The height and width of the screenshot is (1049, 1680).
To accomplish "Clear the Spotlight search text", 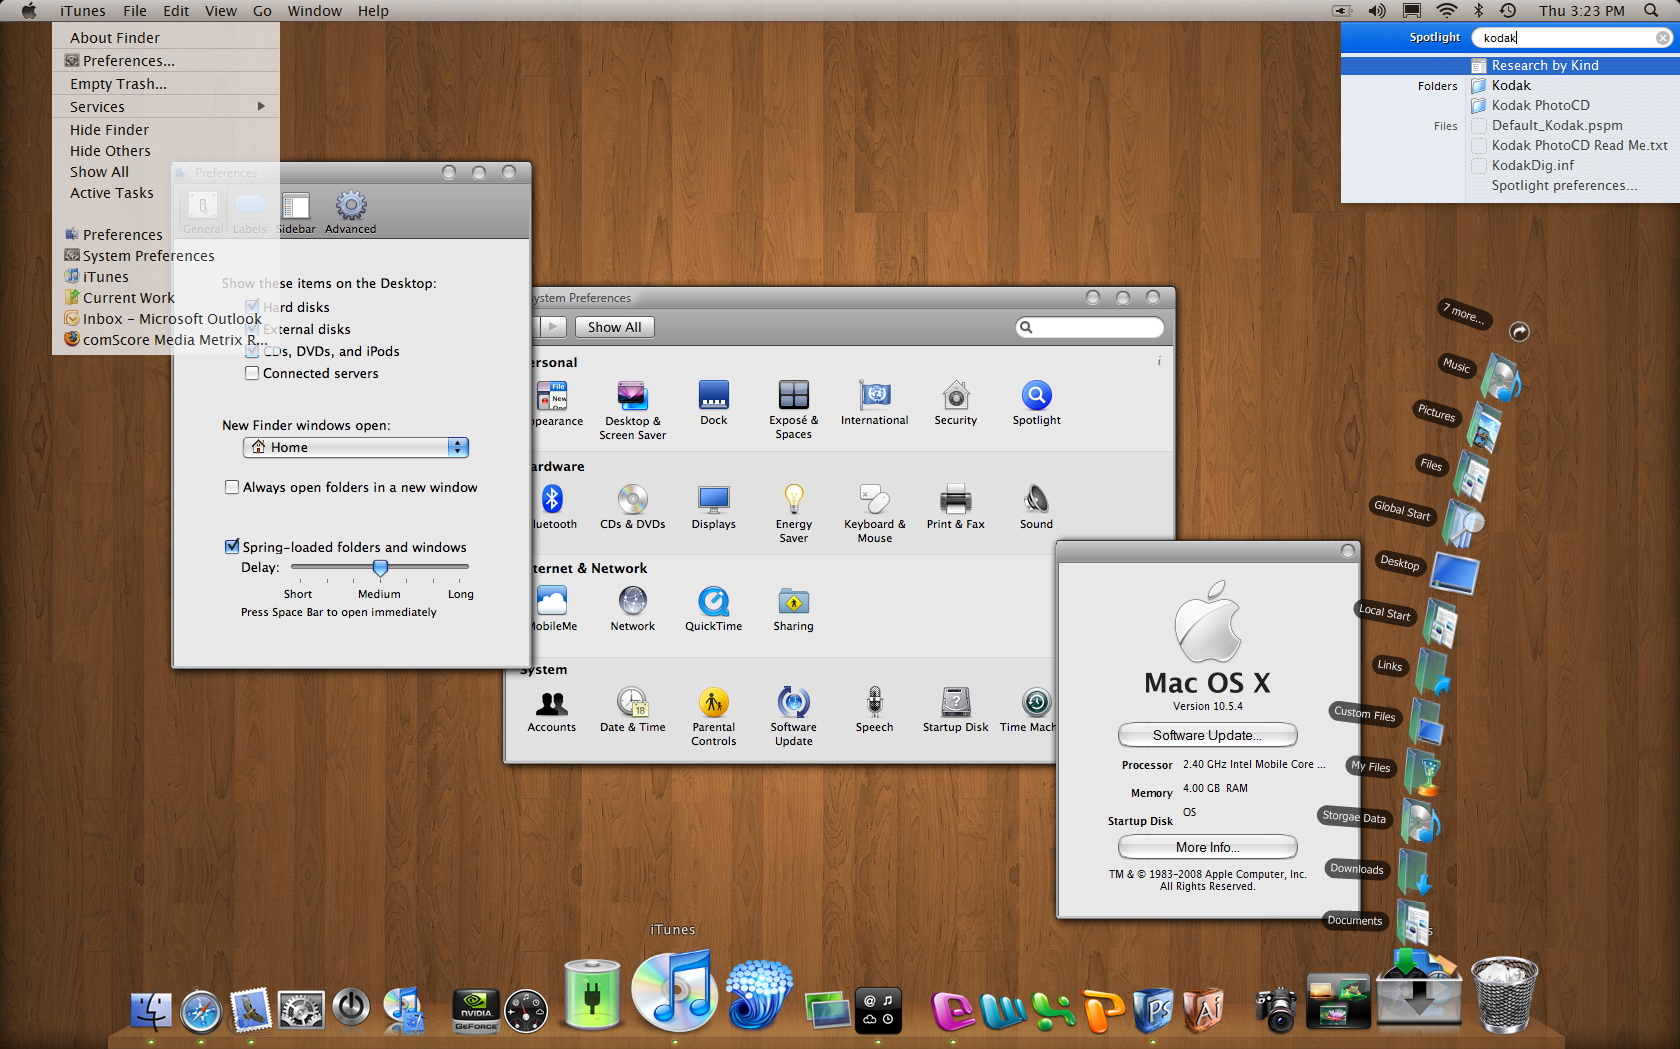I will 1663,38.
